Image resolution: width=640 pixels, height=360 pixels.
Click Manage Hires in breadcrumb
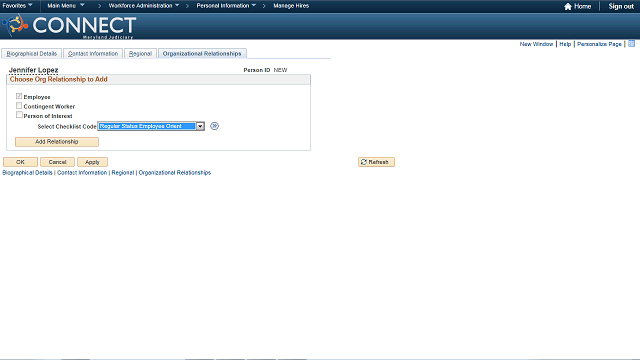pyautogui.click(x=291, y=6)
